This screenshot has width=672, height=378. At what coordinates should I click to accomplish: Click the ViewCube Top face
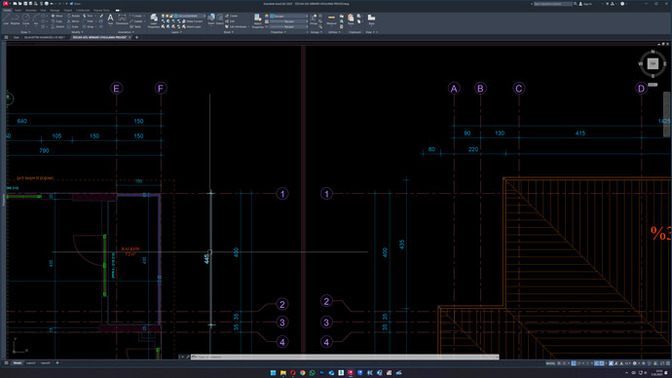pyautogui.click(x=653, y=64)
